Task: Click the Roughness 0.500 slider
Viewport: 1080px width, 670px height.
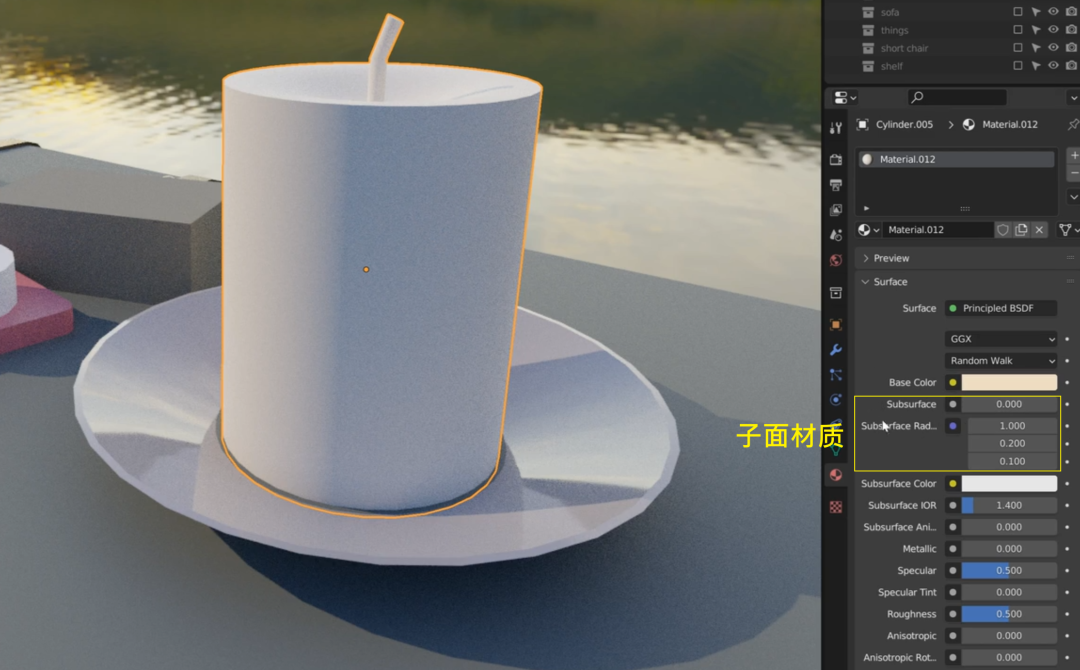Action: click(1009, 614)
